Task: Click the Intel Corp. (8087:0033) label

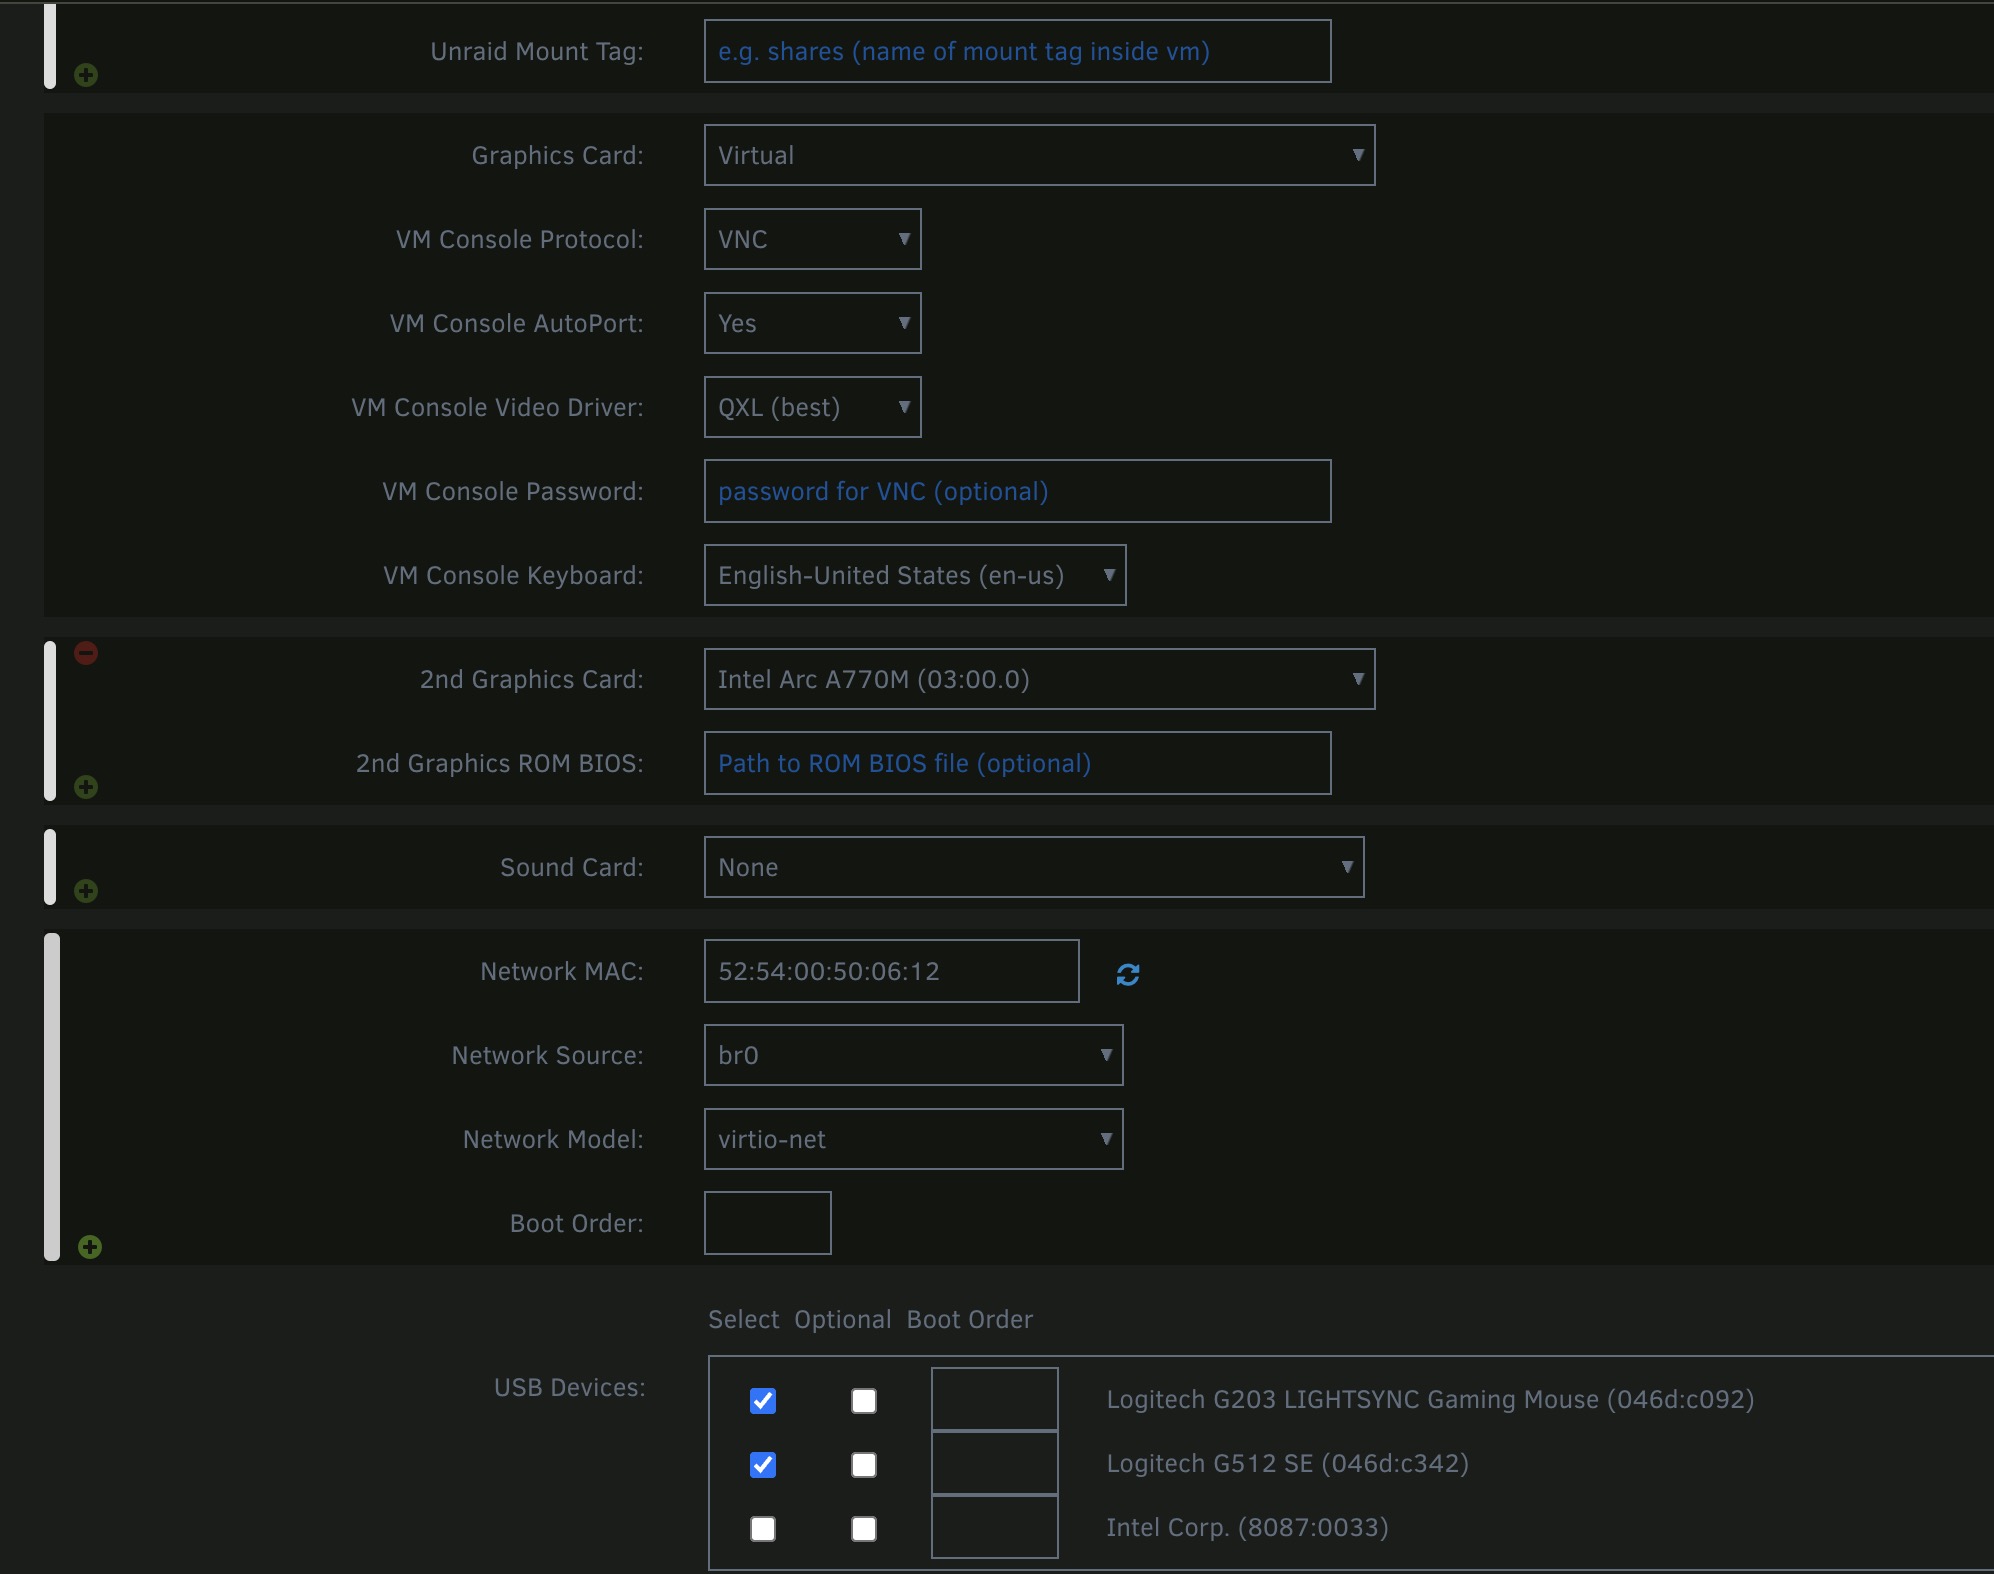Action: pyautogui.click(x=1247, y=1527)
